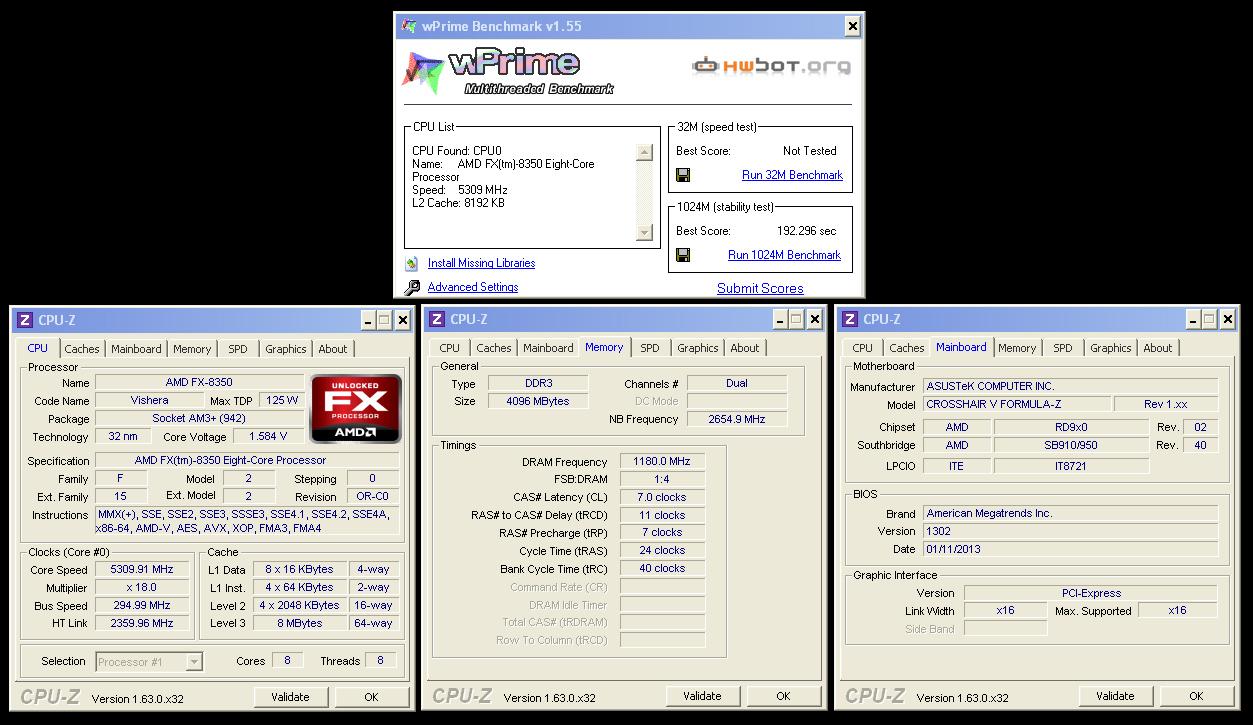Open Graphics tab in left CPU-Z window
Viewport: 1253px width, 725px height.
pos(285,349)
